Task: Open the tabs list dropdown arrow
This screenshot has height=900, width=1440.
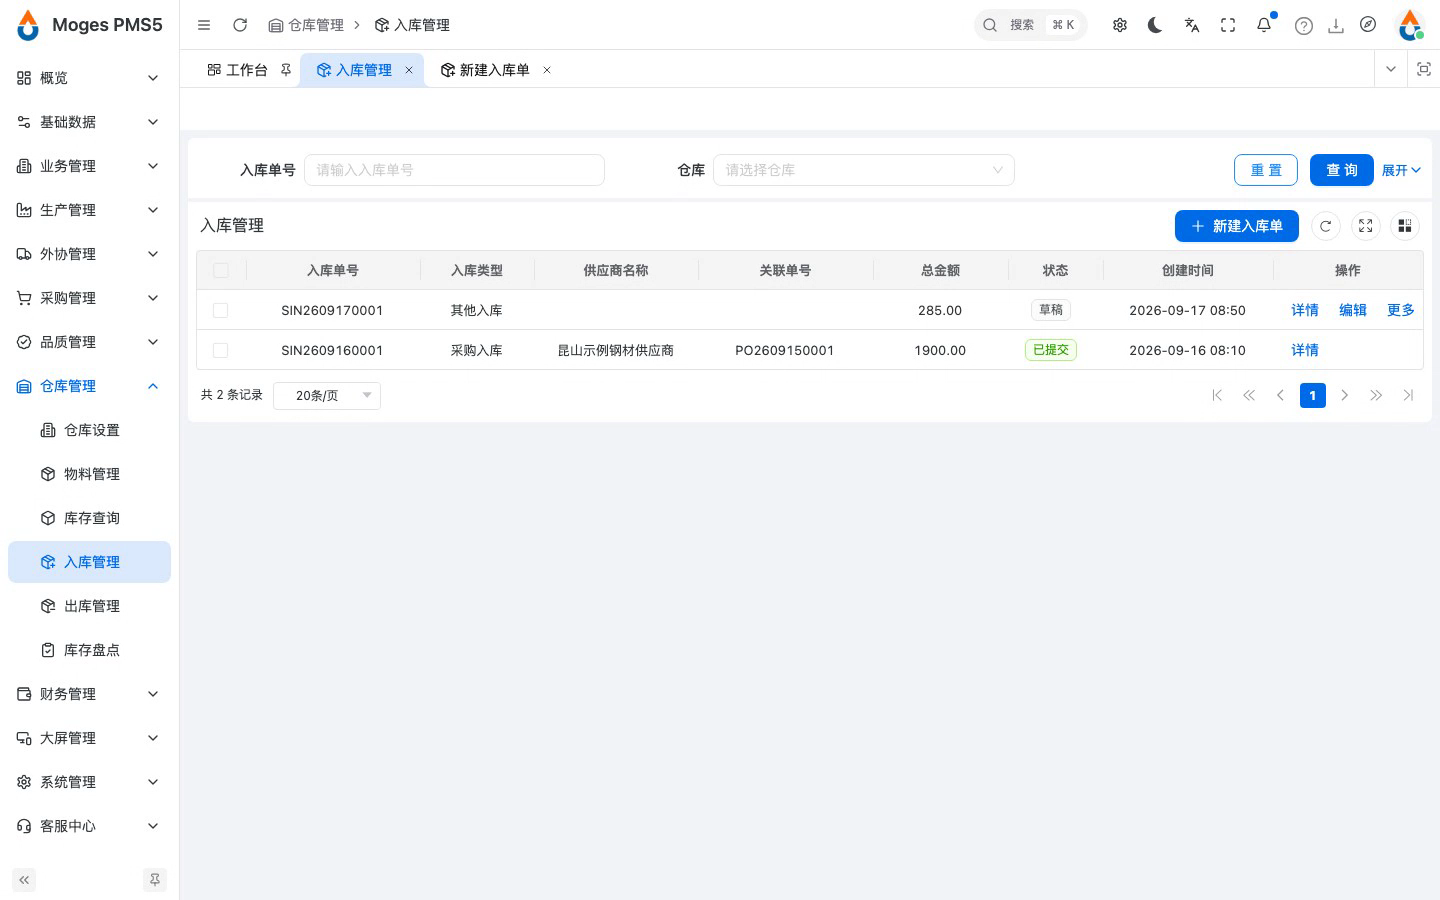Action: pyautogui.click(x=1390, y=69)
